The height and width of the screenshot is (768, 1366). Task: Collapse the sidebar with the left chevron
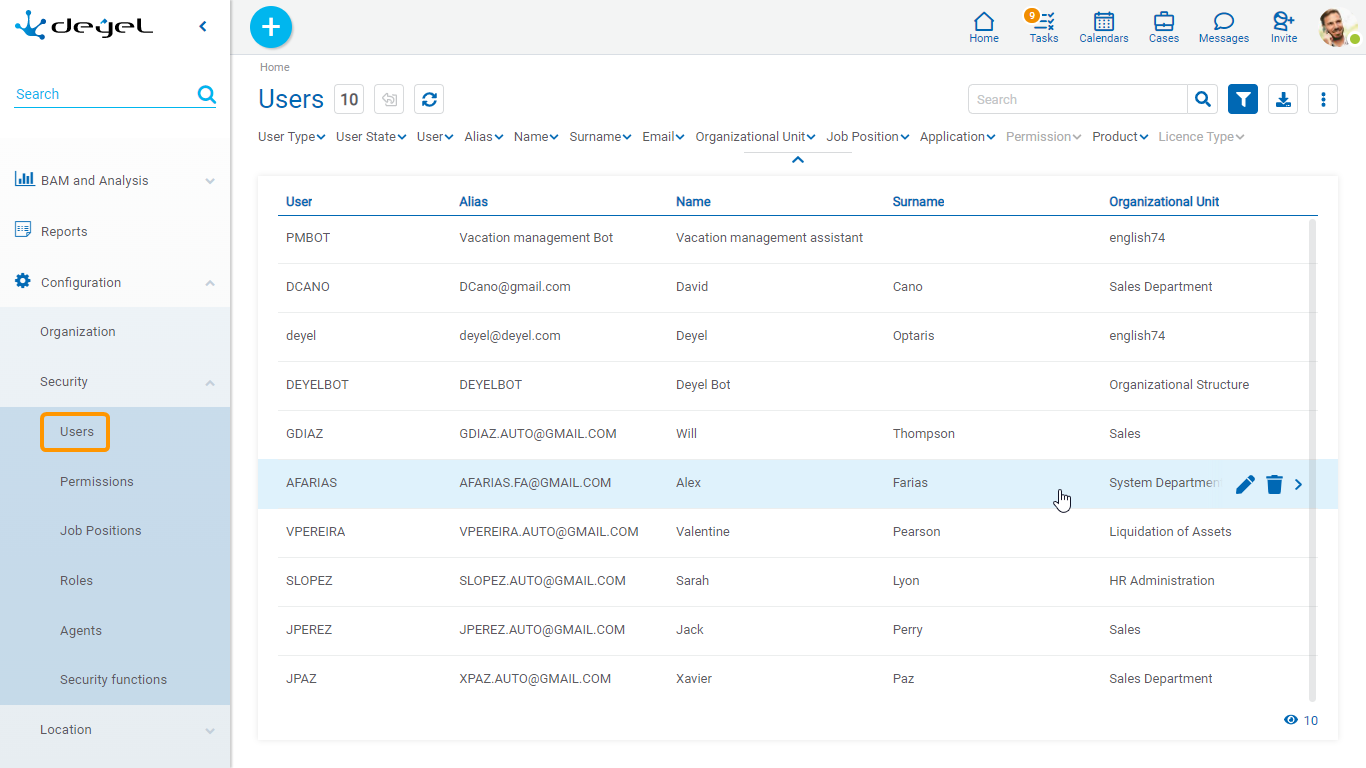(203, 27)
